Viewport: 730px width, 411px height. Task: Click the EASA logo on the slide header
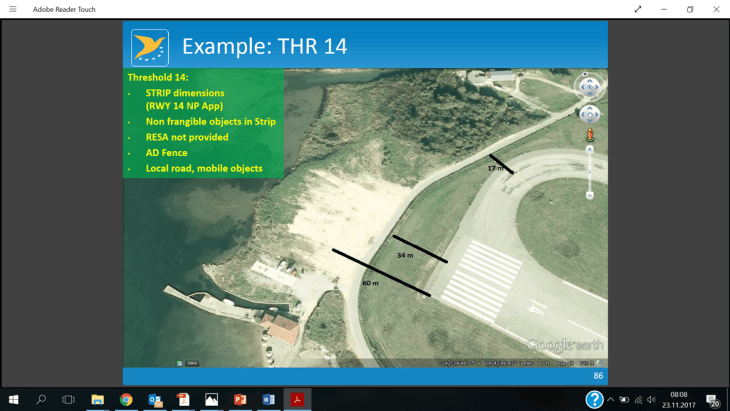pyautogui.click(x=150, y=47)
